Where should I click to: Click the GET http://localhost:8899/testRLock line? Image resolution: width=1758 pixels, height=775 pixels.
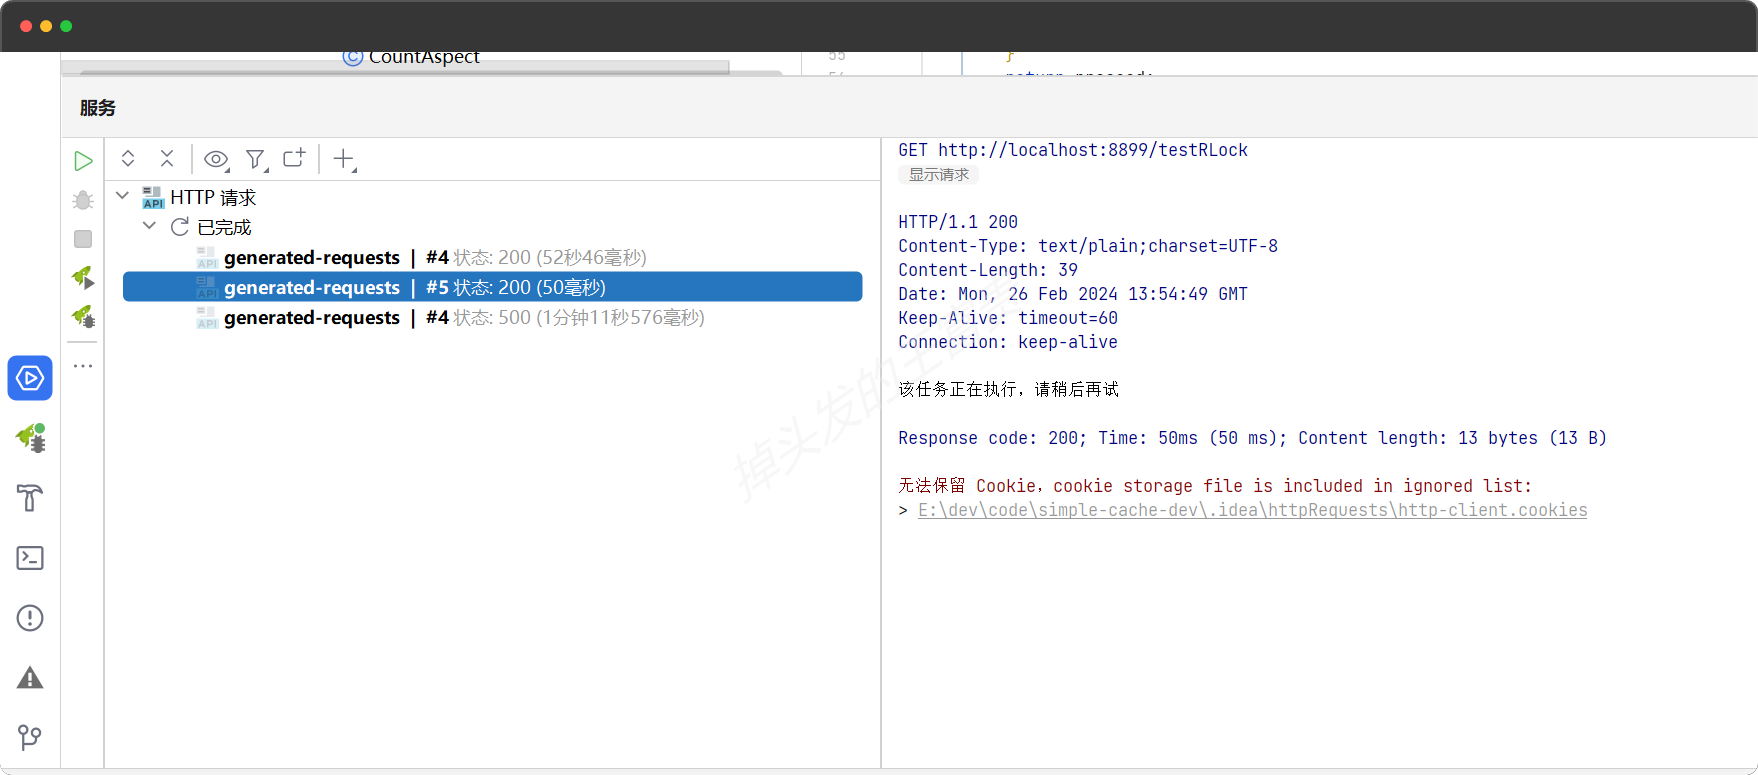[1073, 150]
